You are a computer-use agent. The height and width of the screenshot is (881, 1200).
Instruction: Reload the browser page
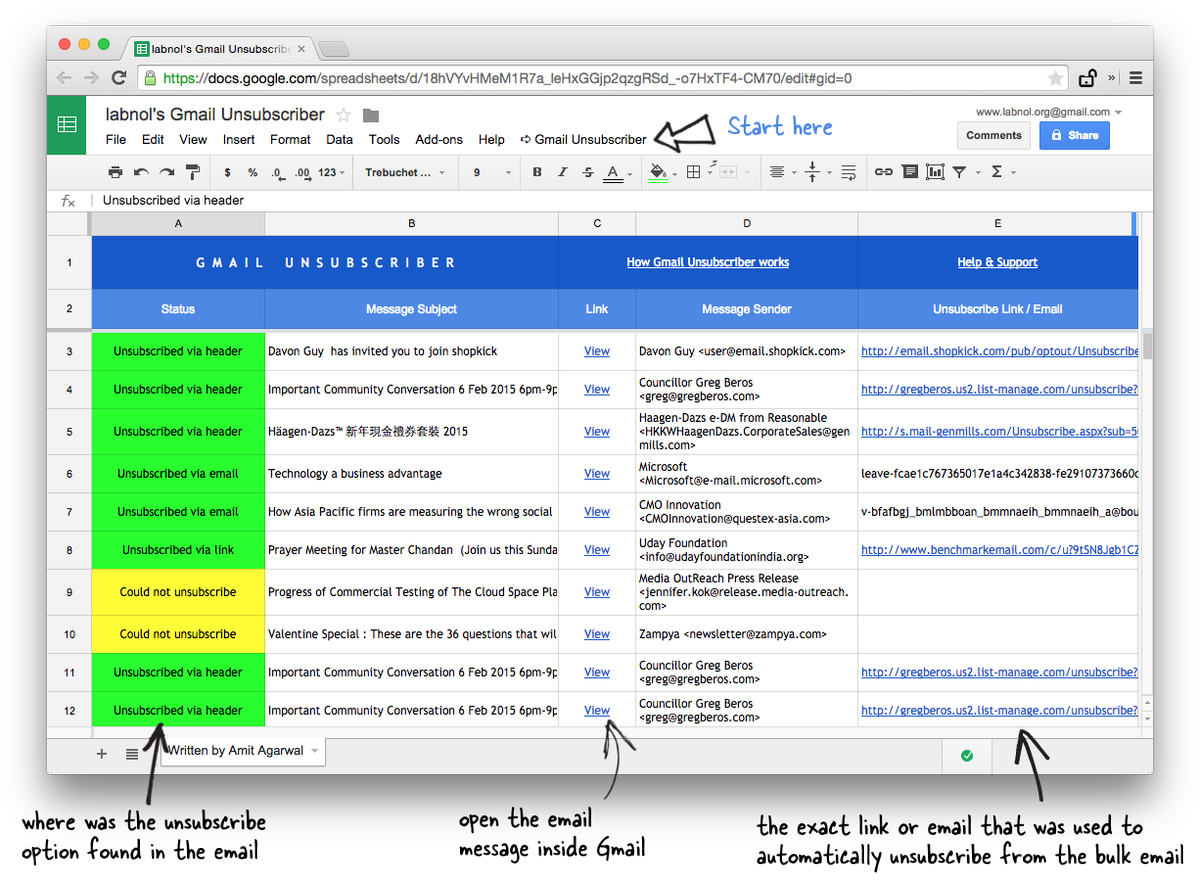pyautogui.click(x=119, y=78)
